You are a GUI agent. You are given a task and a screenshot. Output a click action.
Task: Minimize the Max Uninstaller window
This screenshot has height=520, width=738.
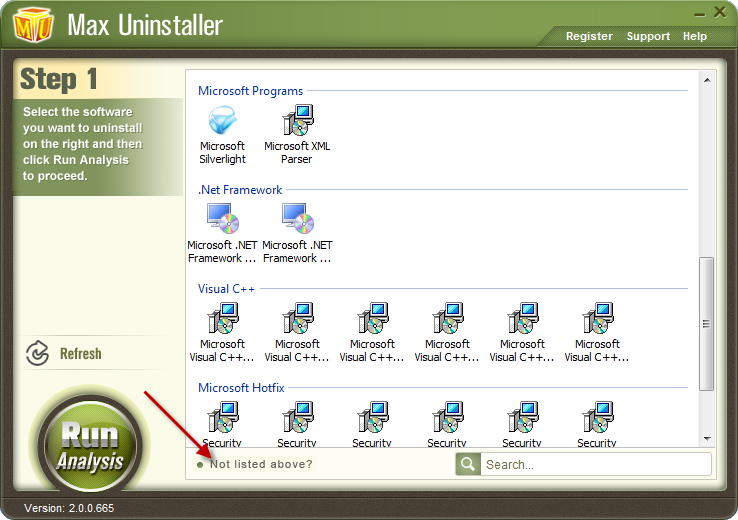(700, 14)
